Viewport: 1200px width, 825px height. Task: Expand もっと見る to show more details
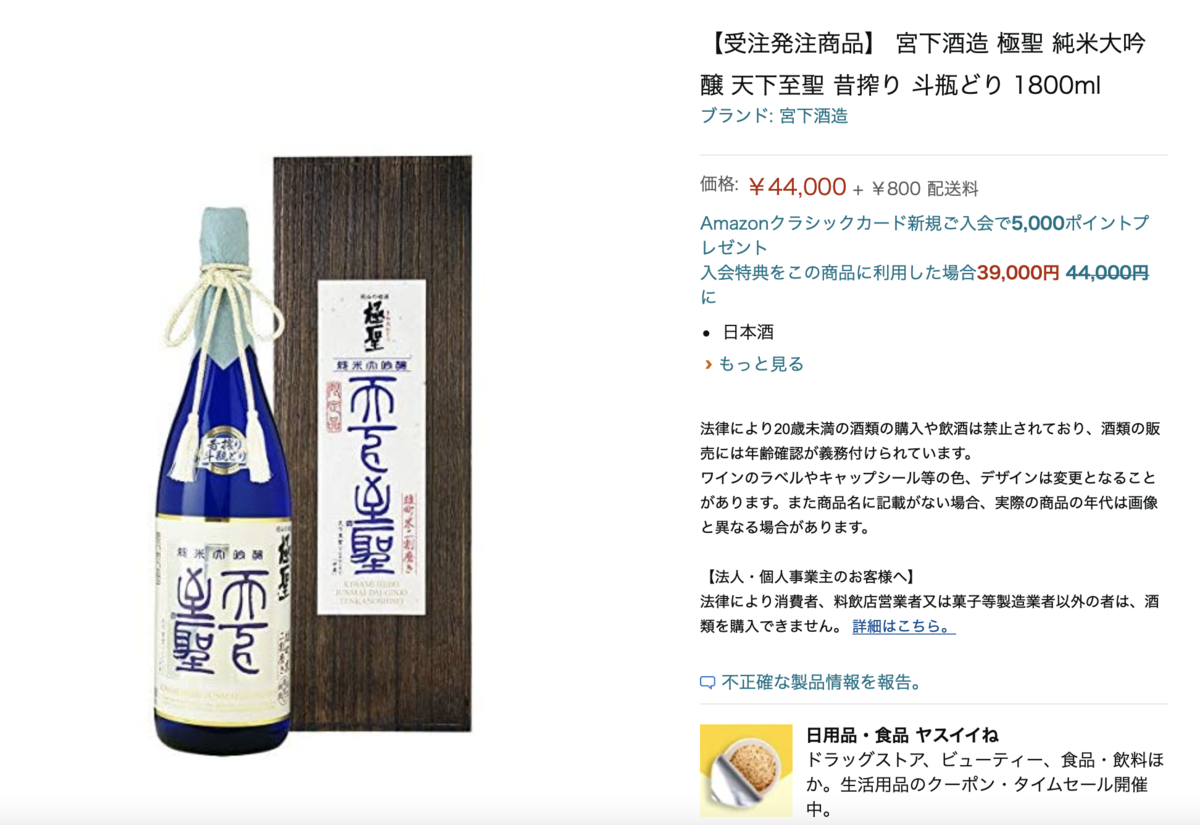point(761,364)
